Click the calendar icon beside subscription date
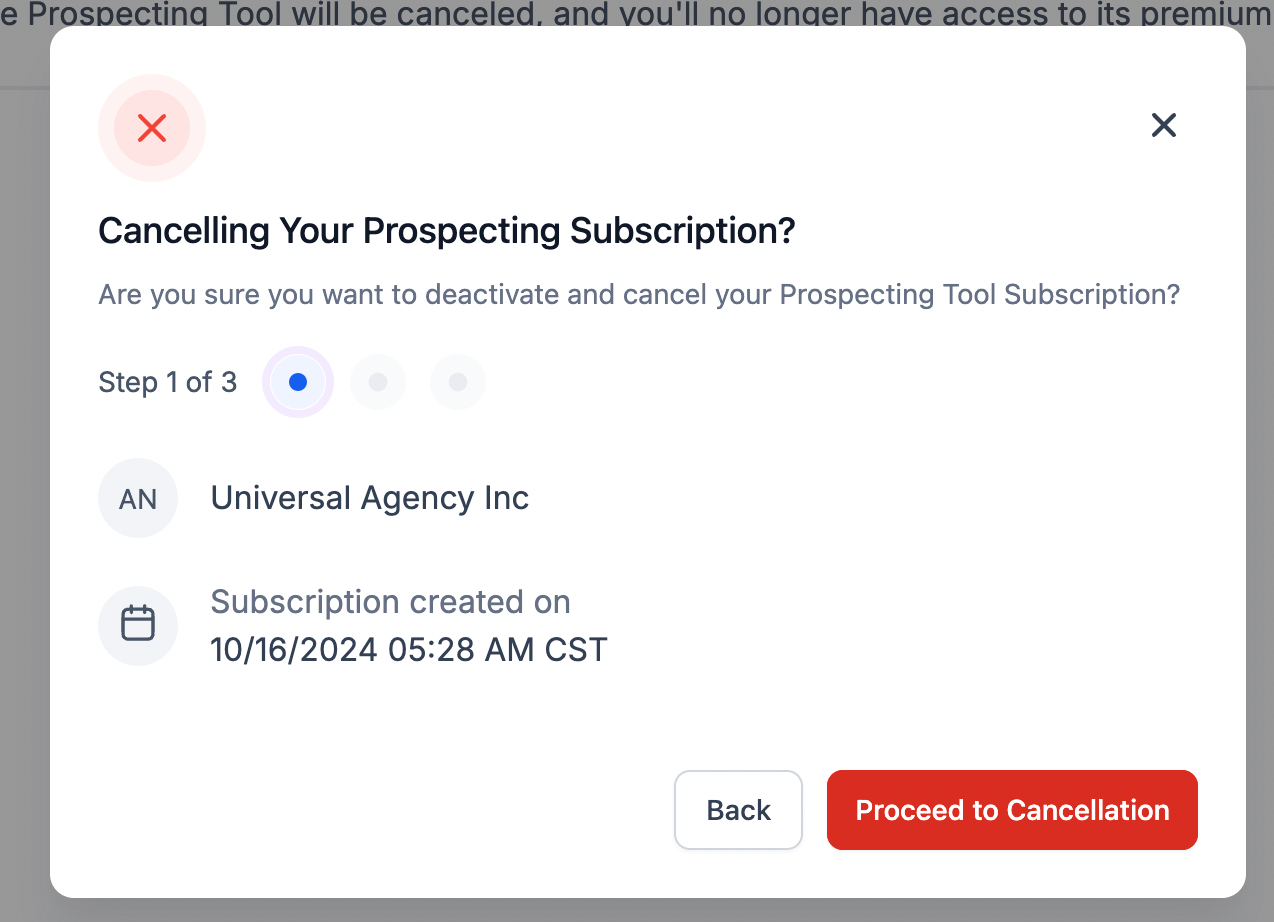The image size is (1274, 922). pyautogui.click(x=138, y=626)
